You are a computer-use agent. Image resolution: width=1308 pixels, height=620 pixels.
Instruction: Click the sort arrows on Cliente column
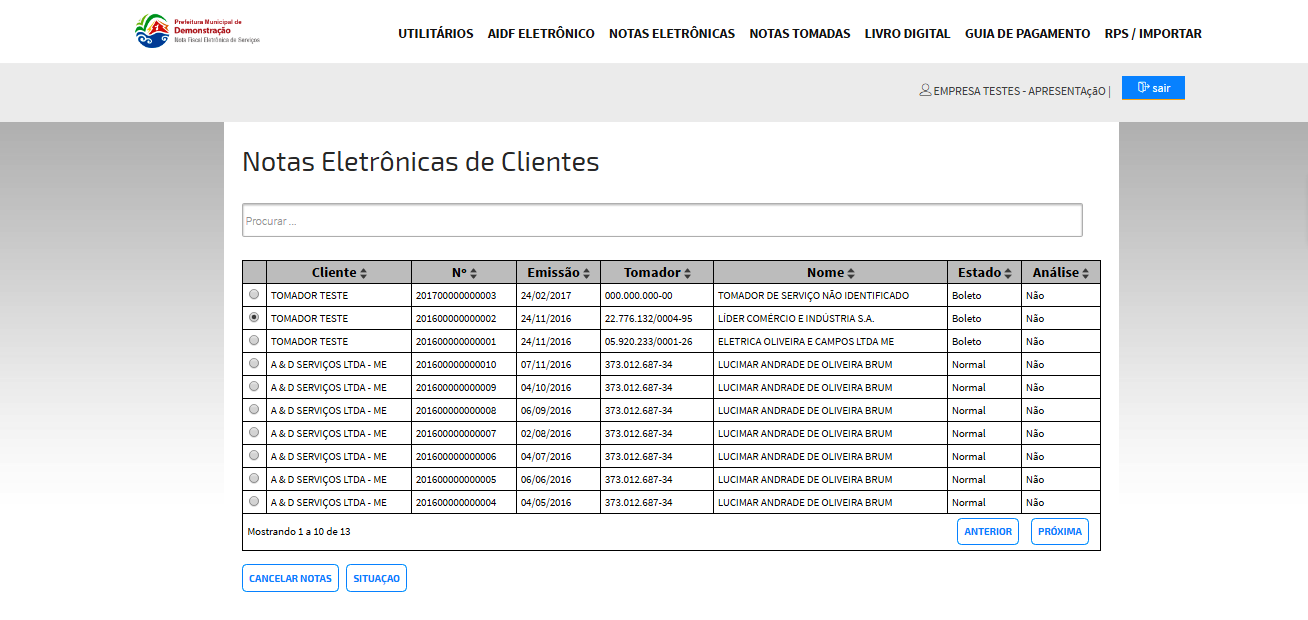364,273
